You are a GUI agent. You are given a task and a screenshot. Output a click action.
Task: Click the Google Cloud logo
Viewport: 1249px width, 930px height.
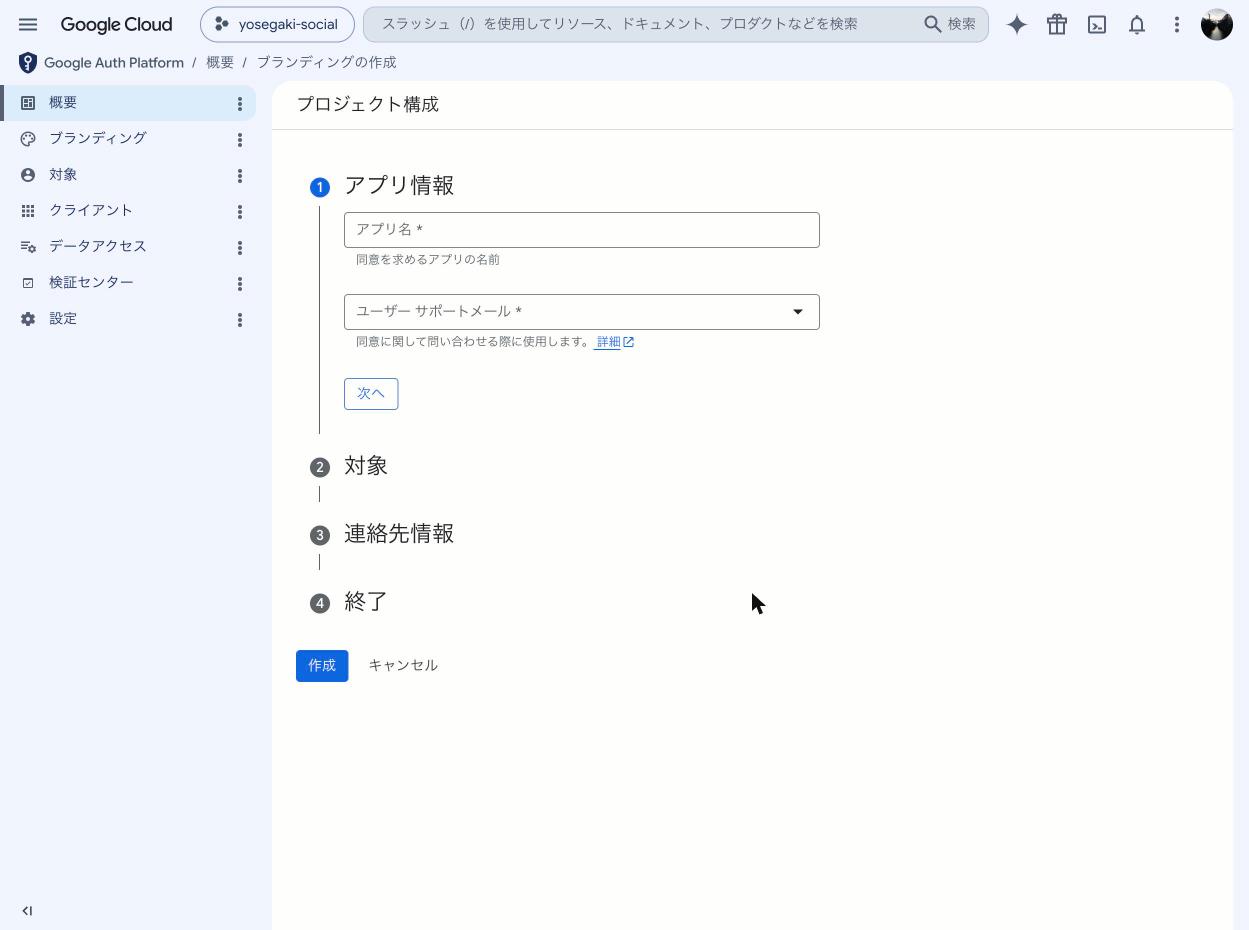point(116,24)
